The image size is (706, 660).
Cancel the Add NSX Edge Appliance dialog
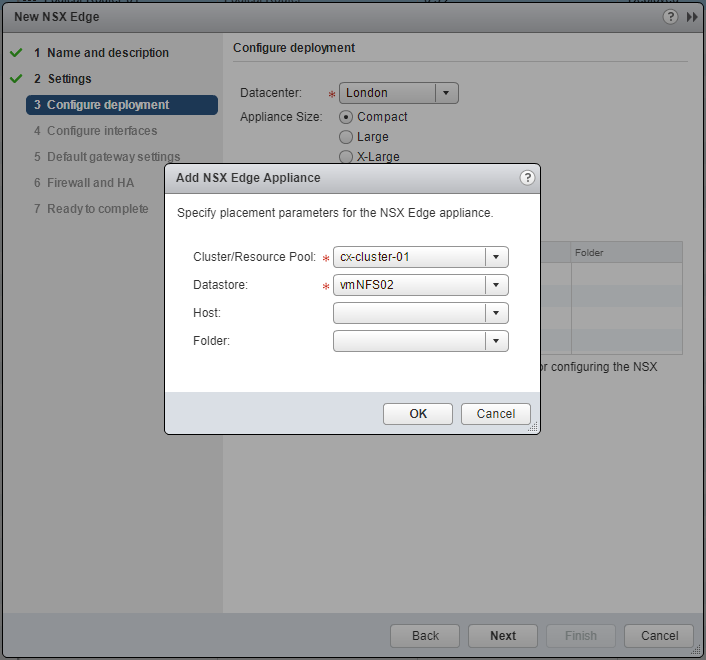495,414
